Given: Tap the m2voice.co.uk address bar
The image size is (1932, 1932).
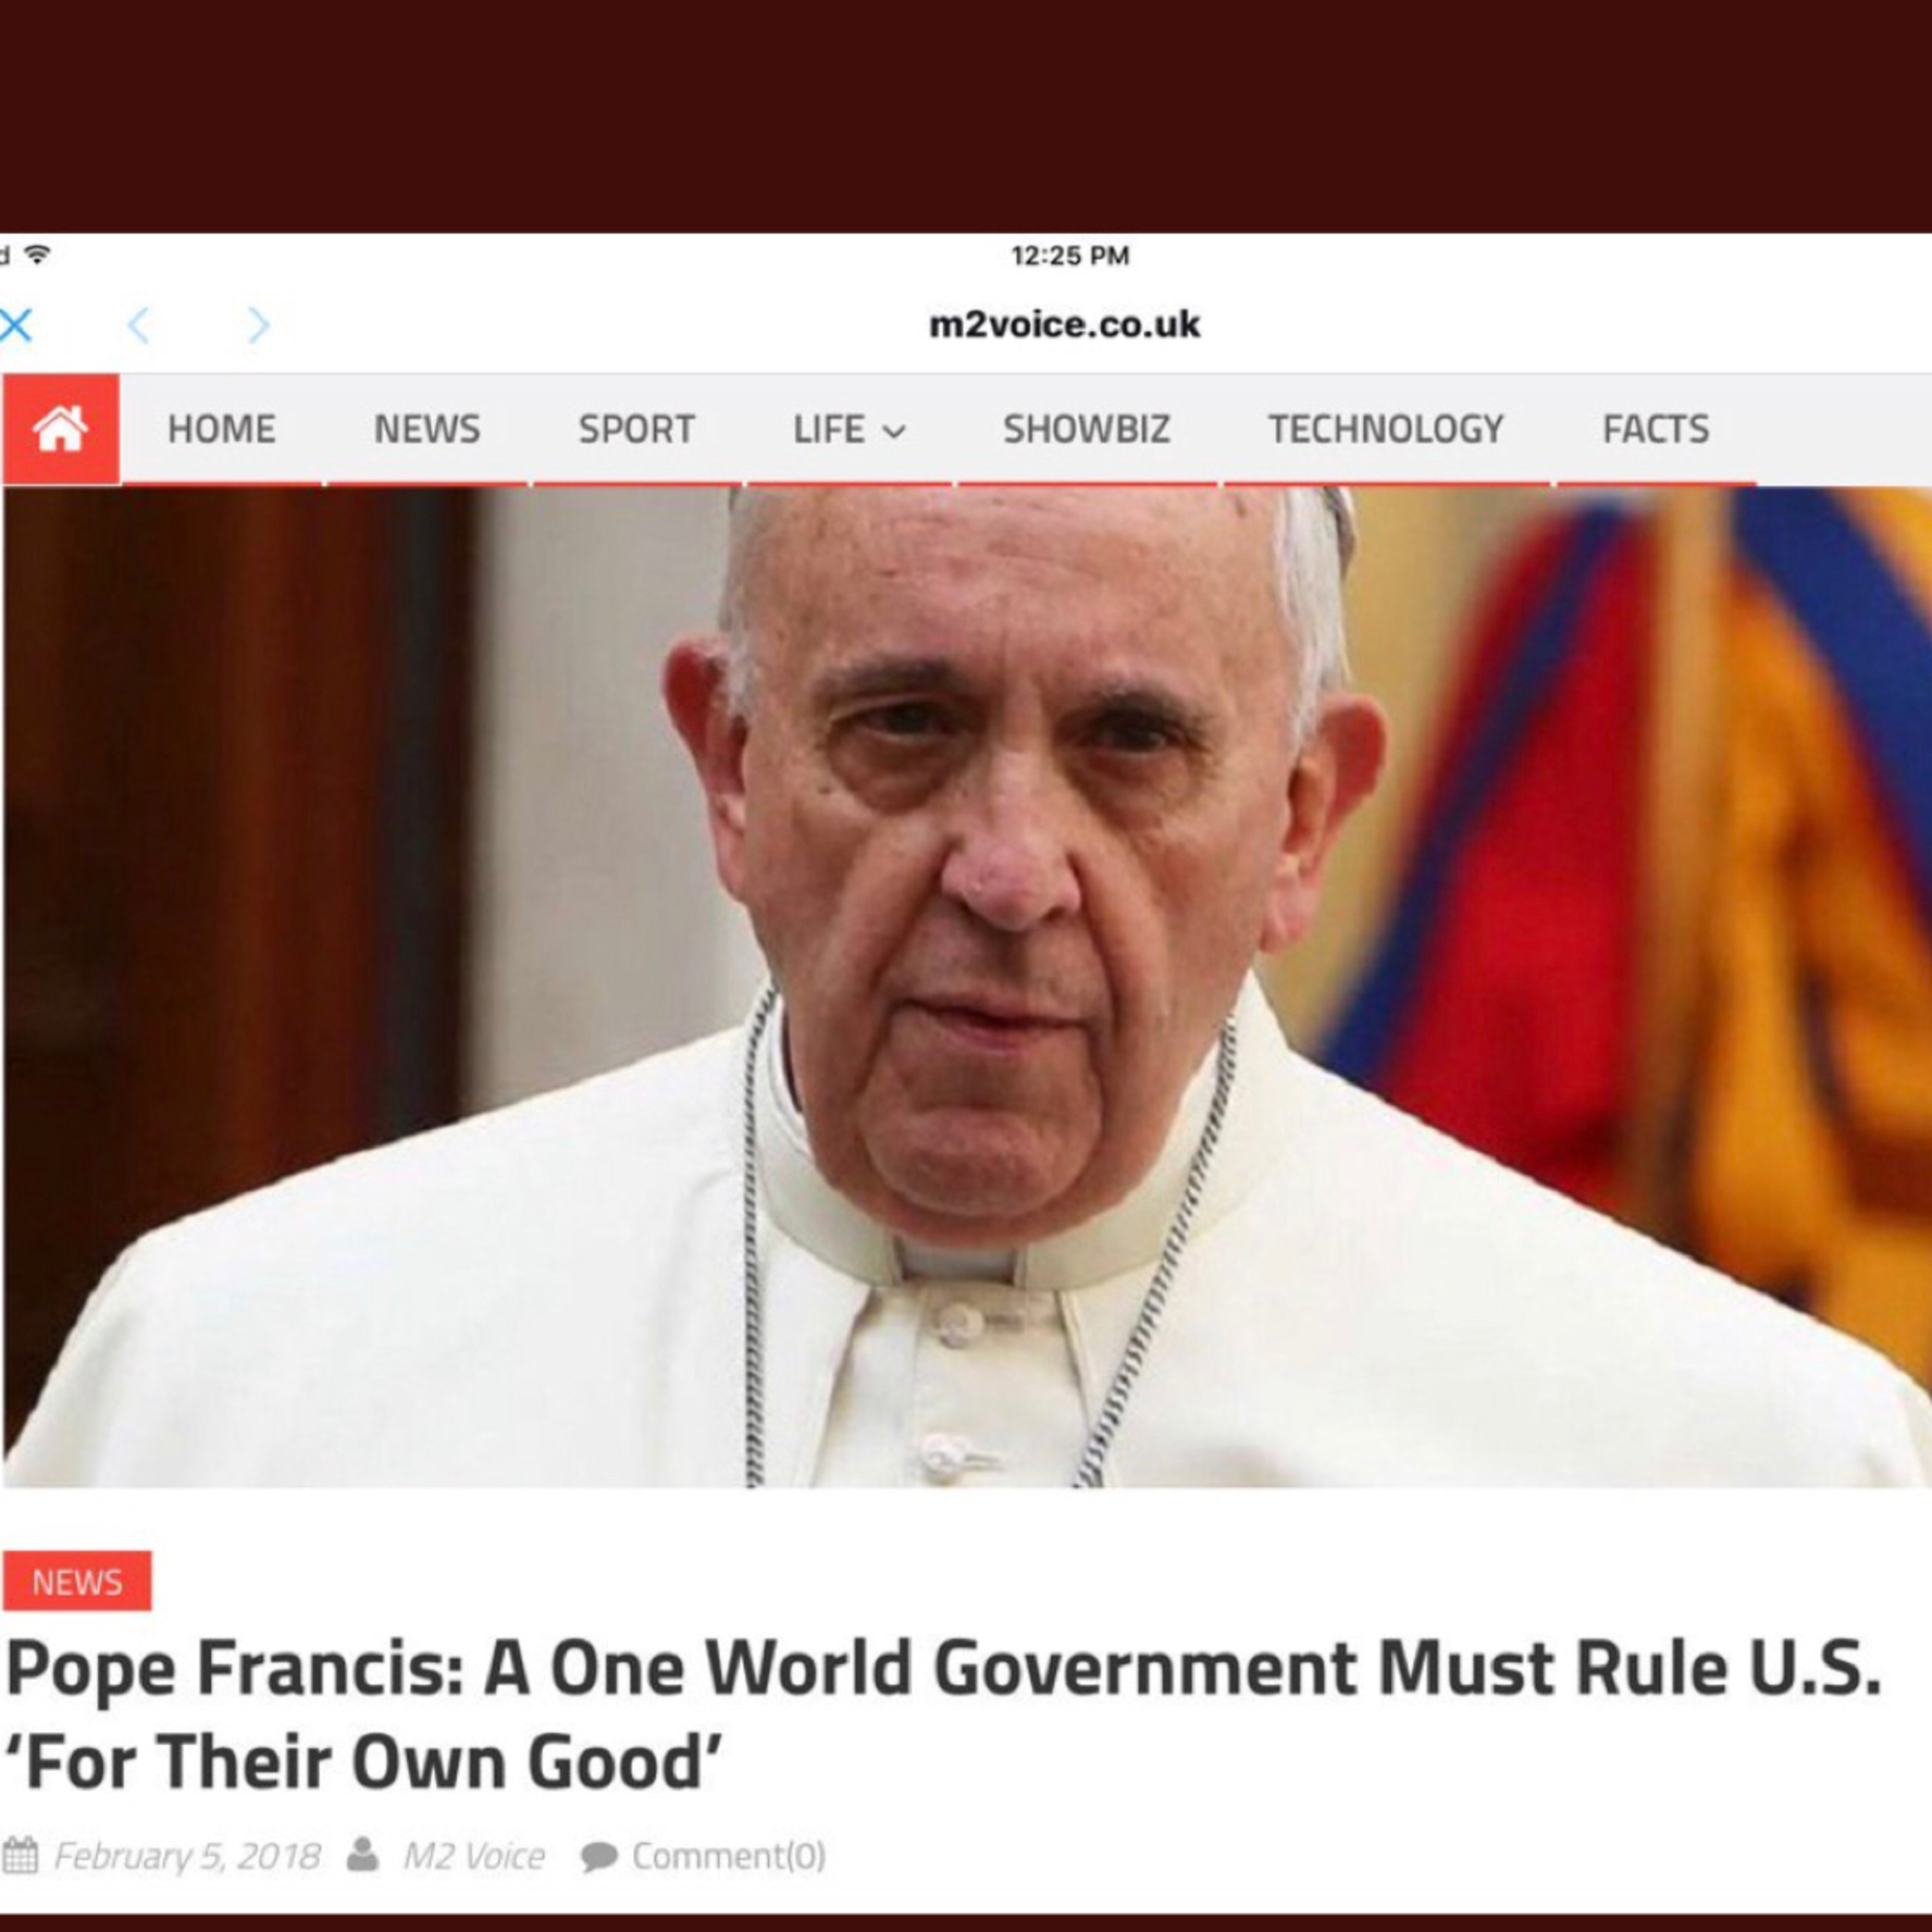Looking at the screenshot, I should pyautogui.click(x=1064, y=325).
